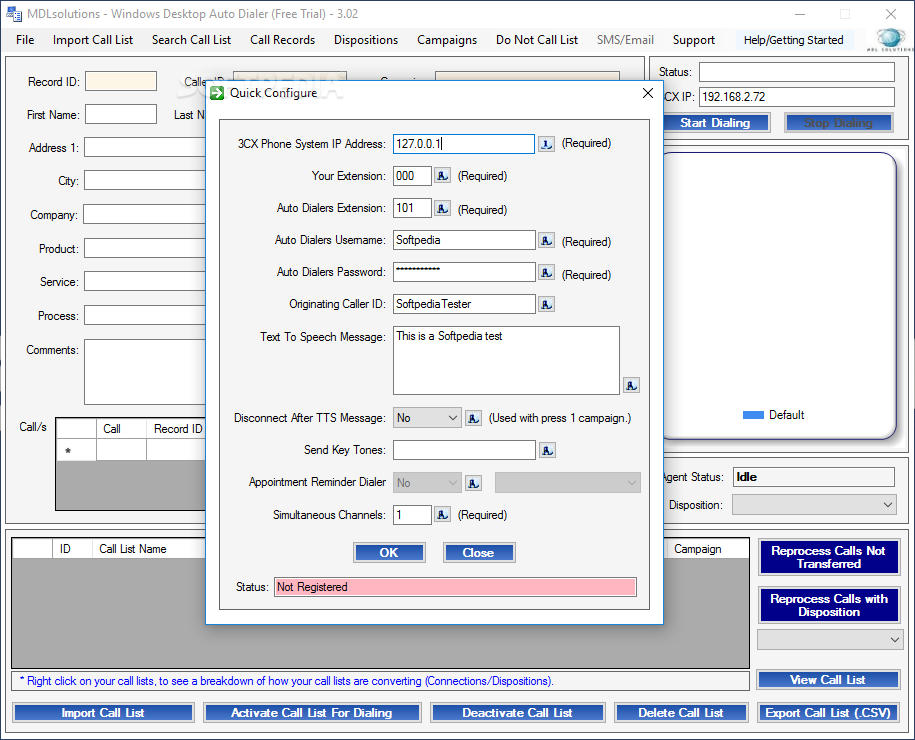Open Help/Getting Started menu

click(794, 40)
